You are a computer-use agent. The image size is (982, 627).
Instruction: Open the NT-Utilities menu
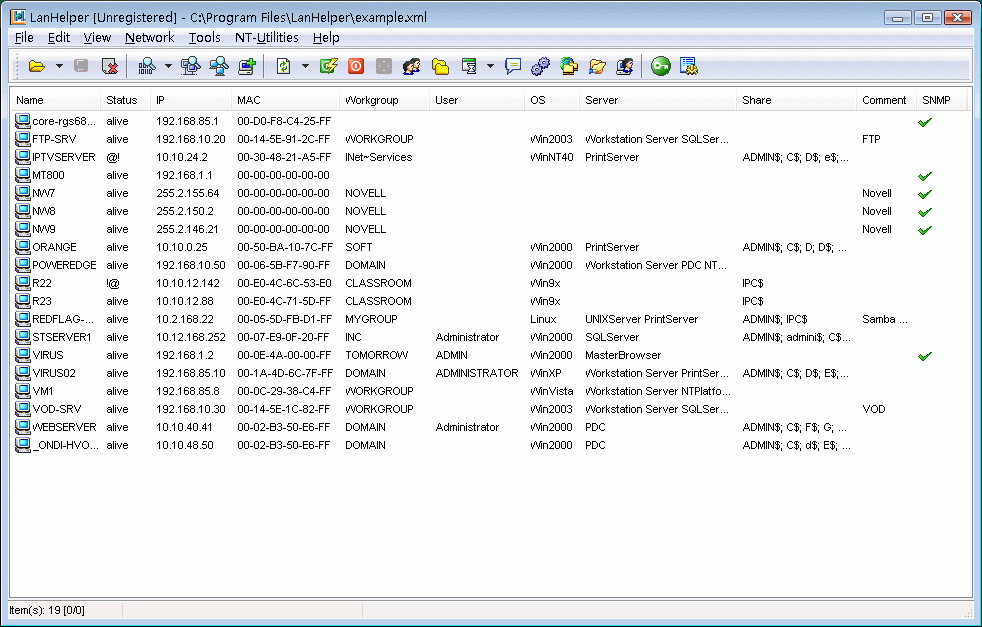tap(266, 38)
